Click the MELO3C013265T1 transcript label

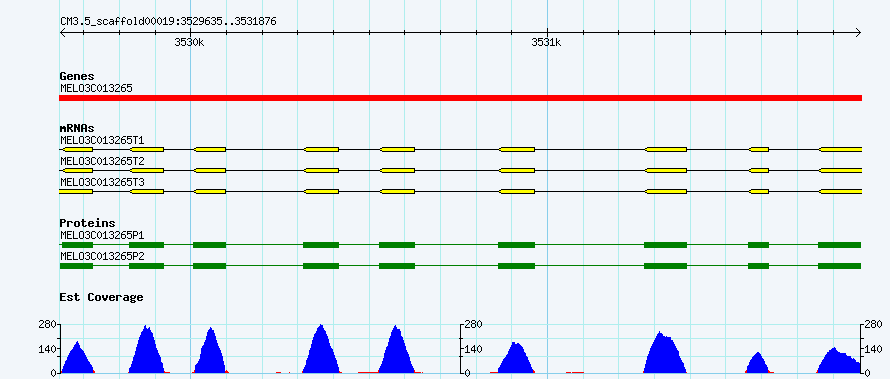coord(102,140)
